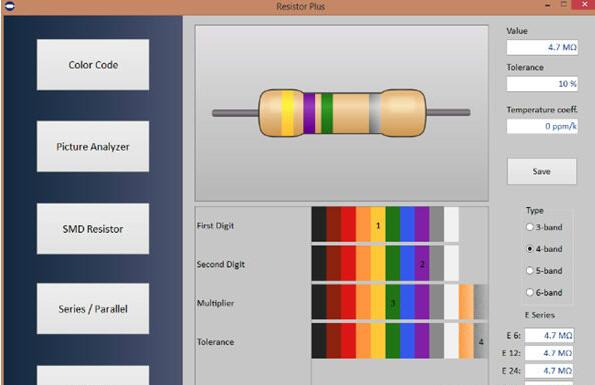The height and width of the screenshot is (385, 595).
Task: Select black in the Multiplier row
Action: point(319,302)
